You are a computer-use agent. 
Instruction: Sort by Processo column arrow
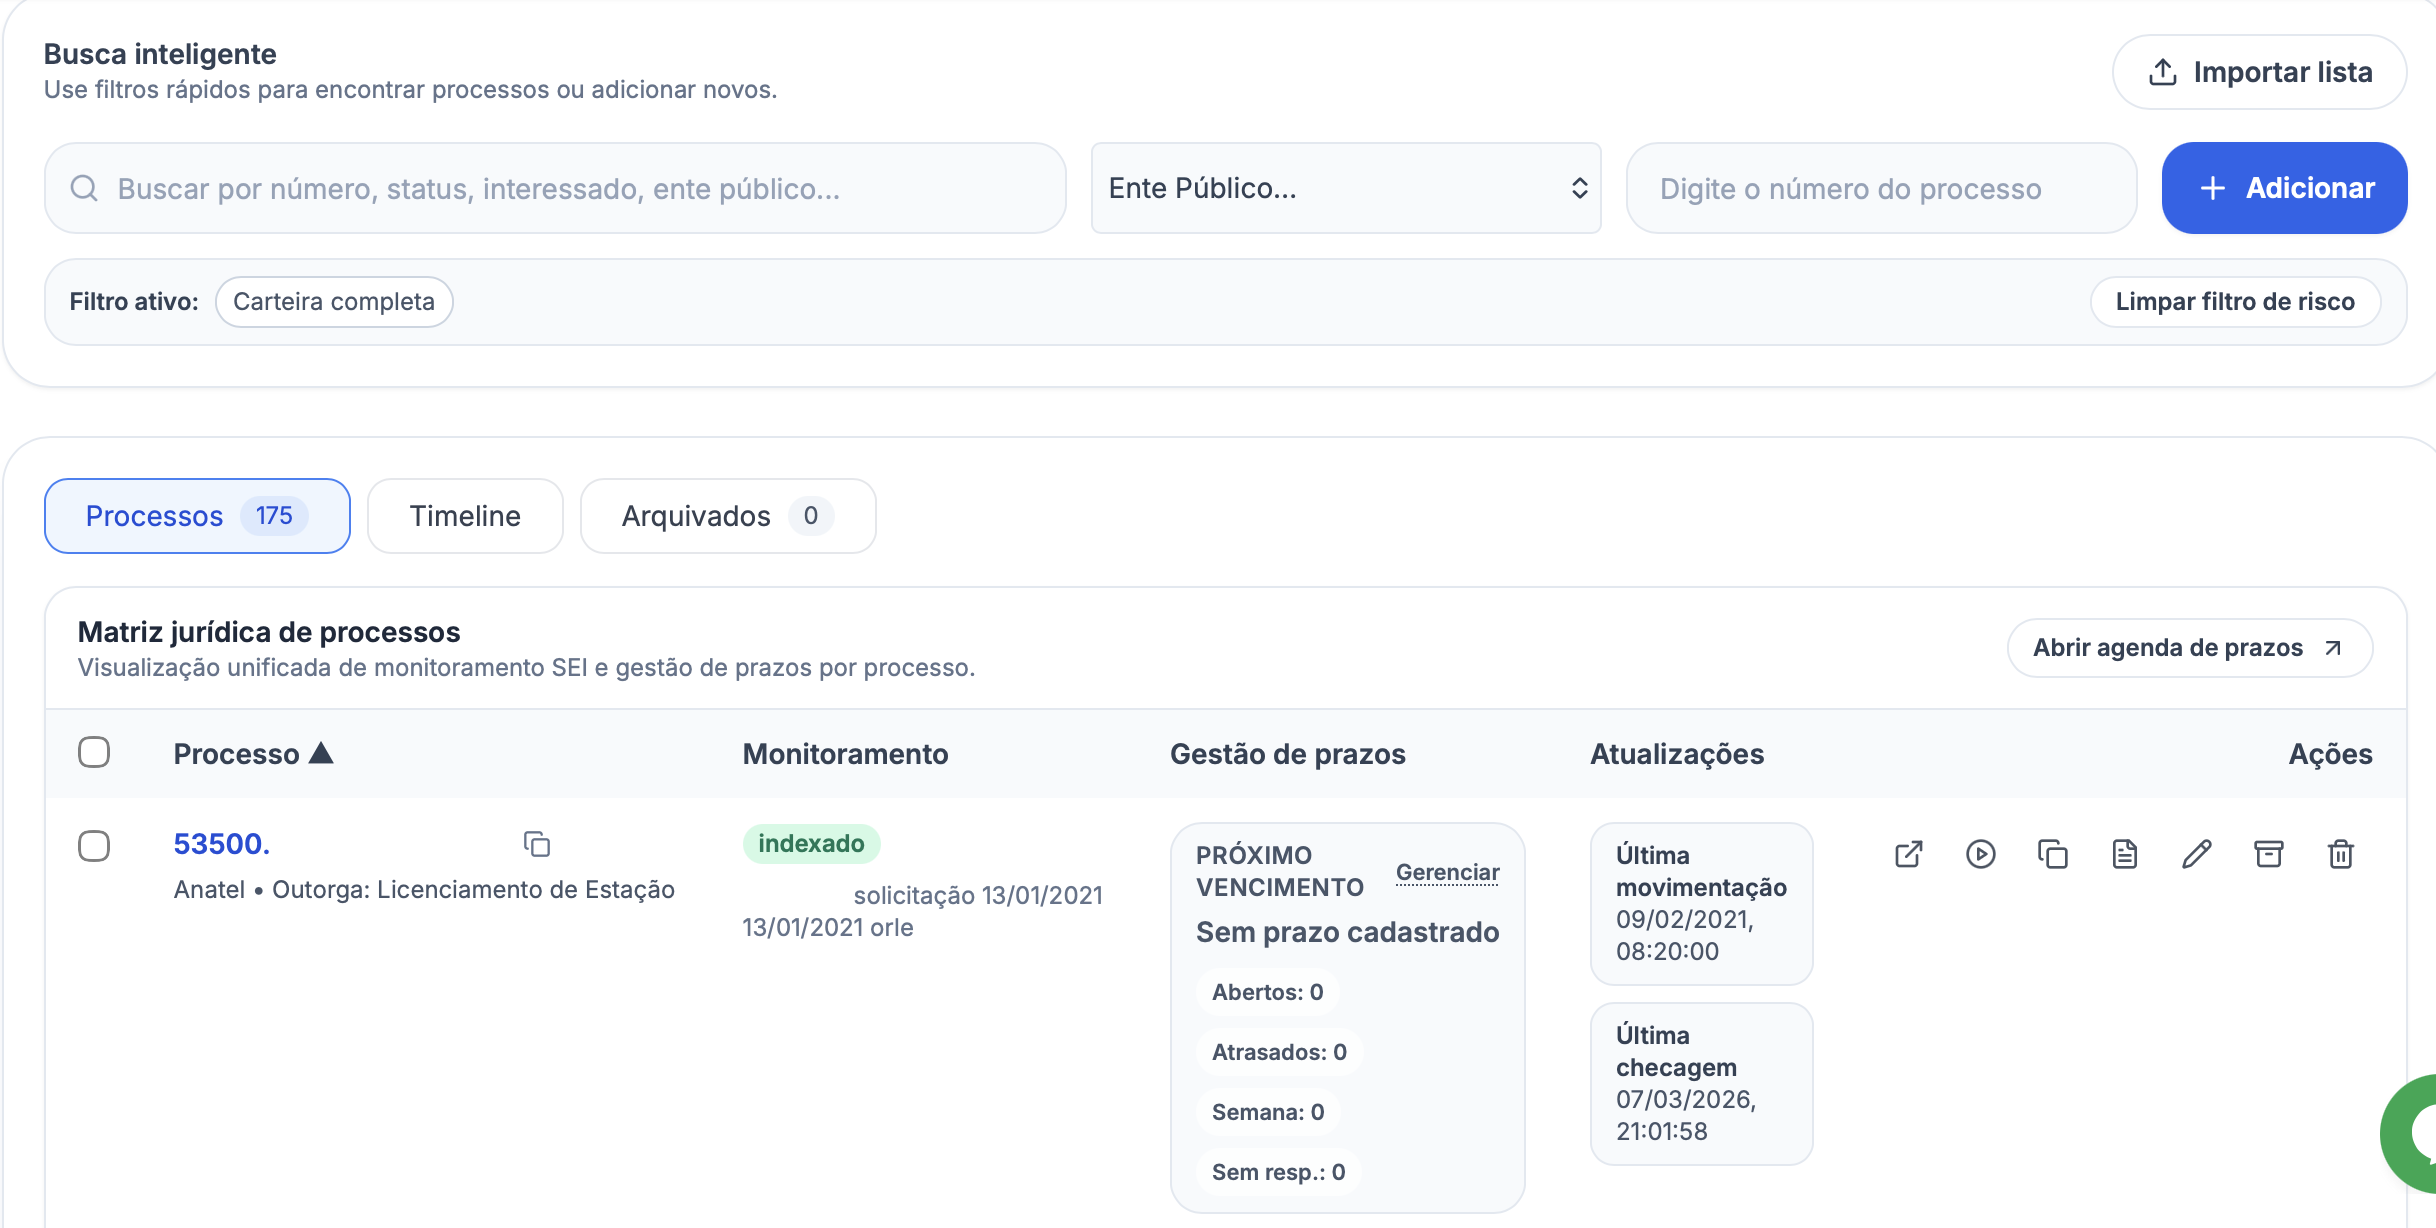tap(321, 753)
